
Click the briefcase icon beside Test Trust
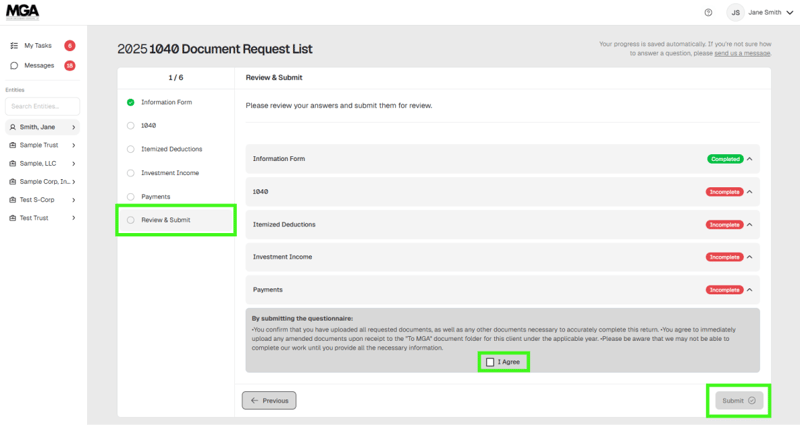pyautogui.click(x=13, y=218)
